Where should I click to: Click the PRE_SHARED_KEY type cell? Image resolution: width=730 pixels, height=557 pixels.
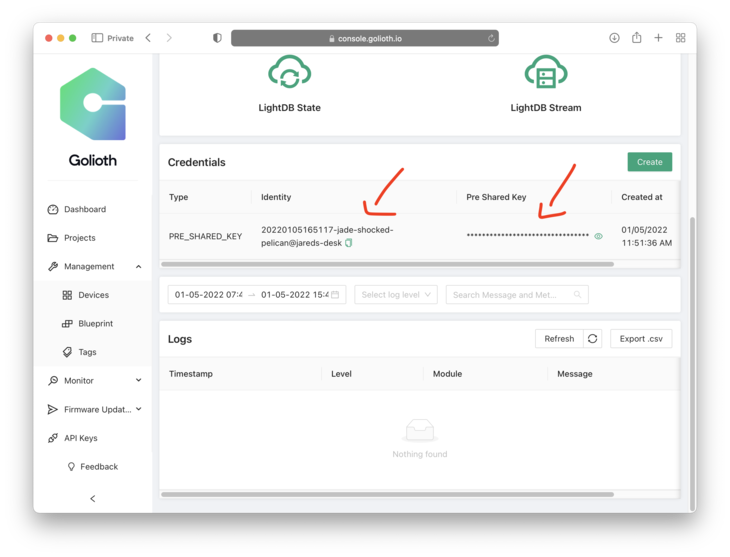tap(205, 236)
